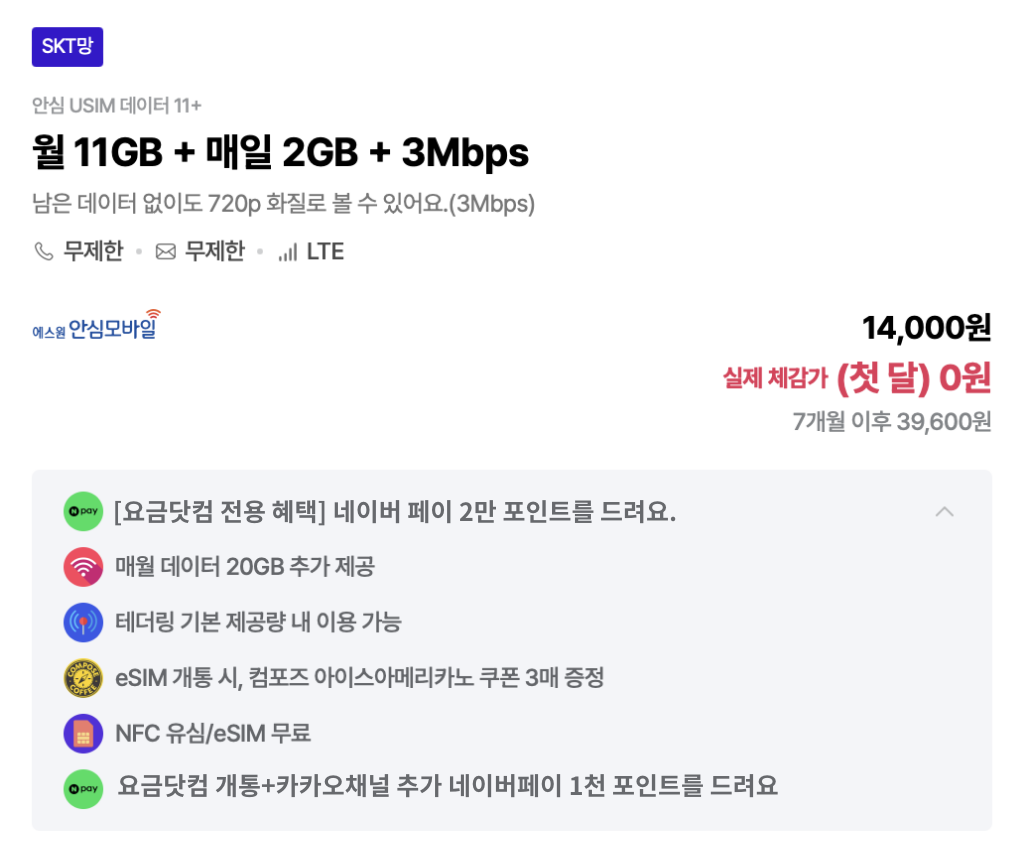Click the LTE signal strength icon
This screenshot has width=1022, height=862.
click(289, 251)
